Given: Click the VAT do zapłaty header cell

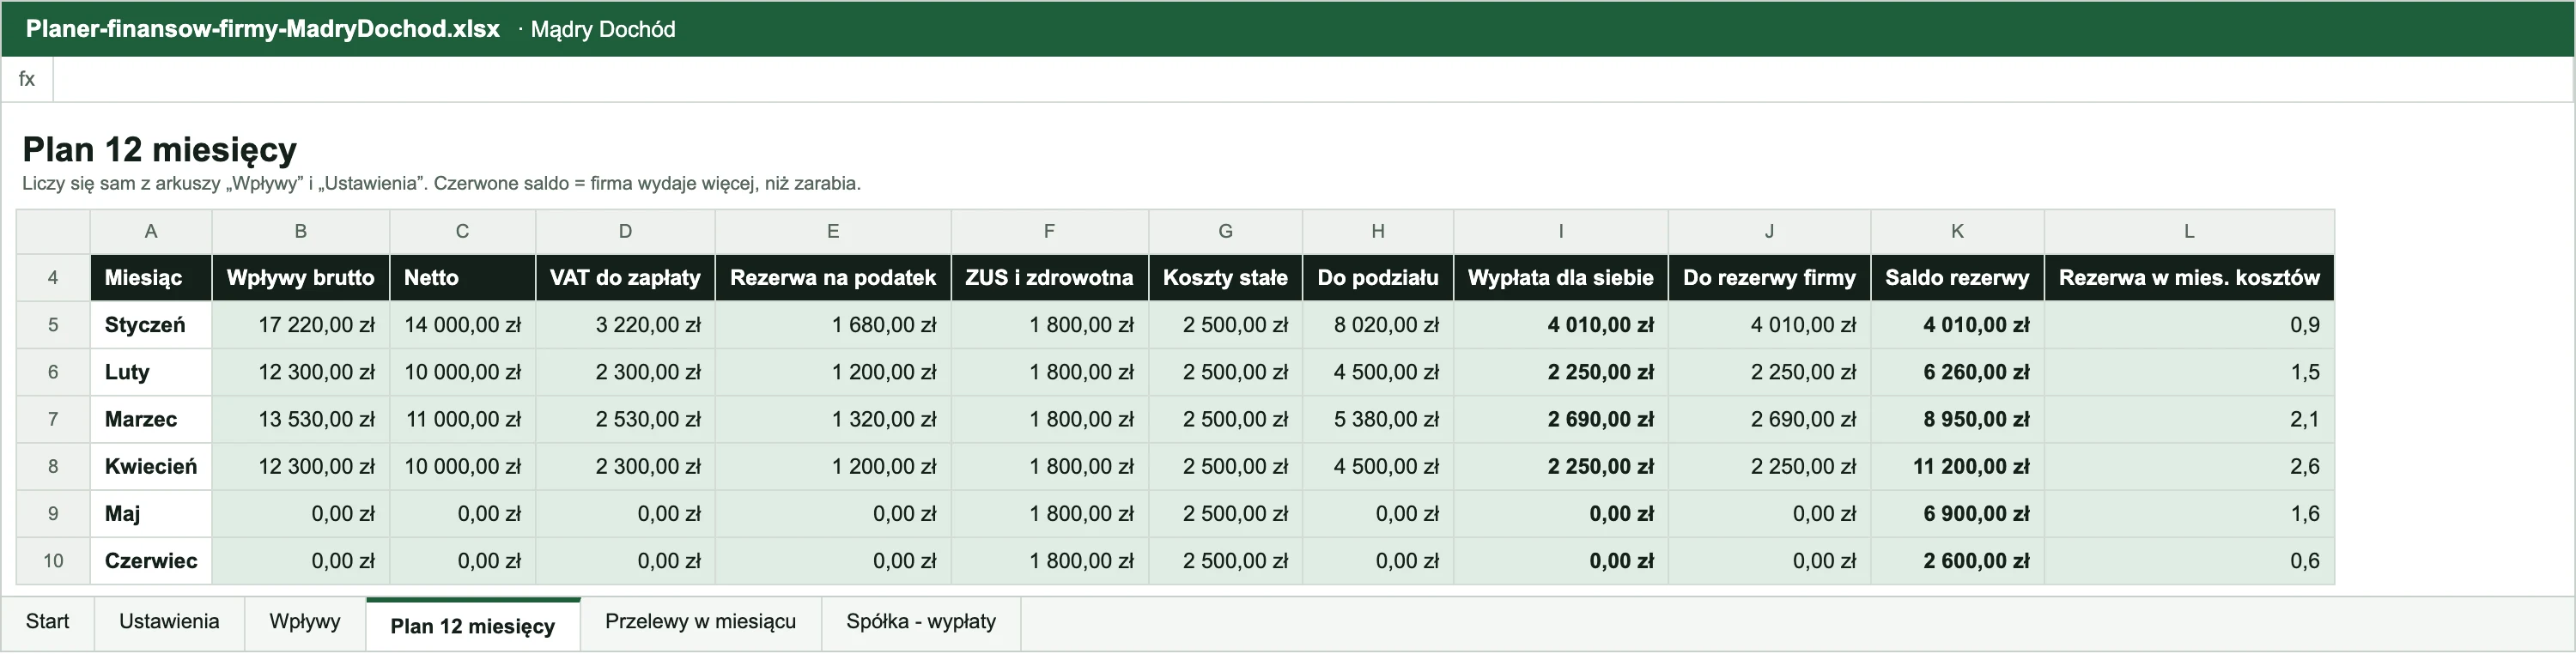Looking at the screenshot, I should (x=626, y=278).
